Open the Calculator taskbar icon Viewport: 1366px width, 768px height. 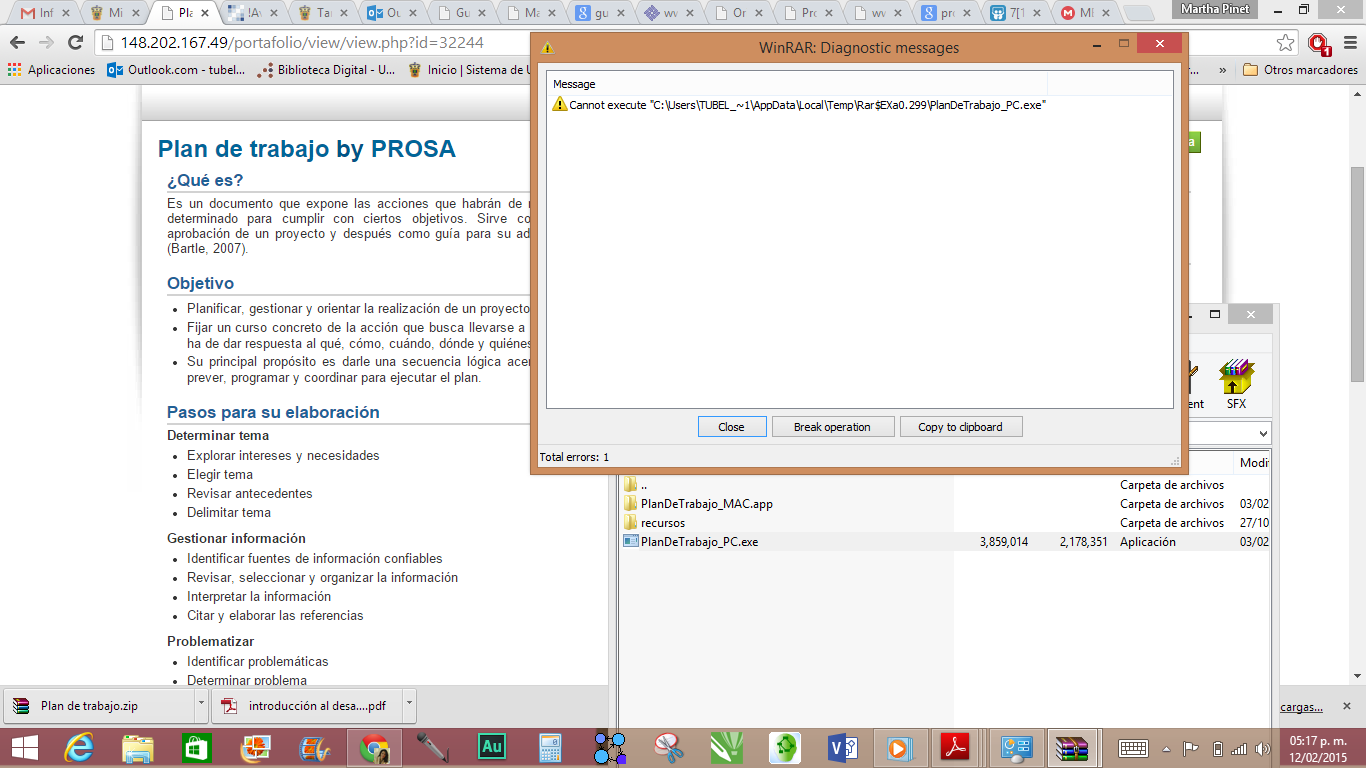coord(550,747)
